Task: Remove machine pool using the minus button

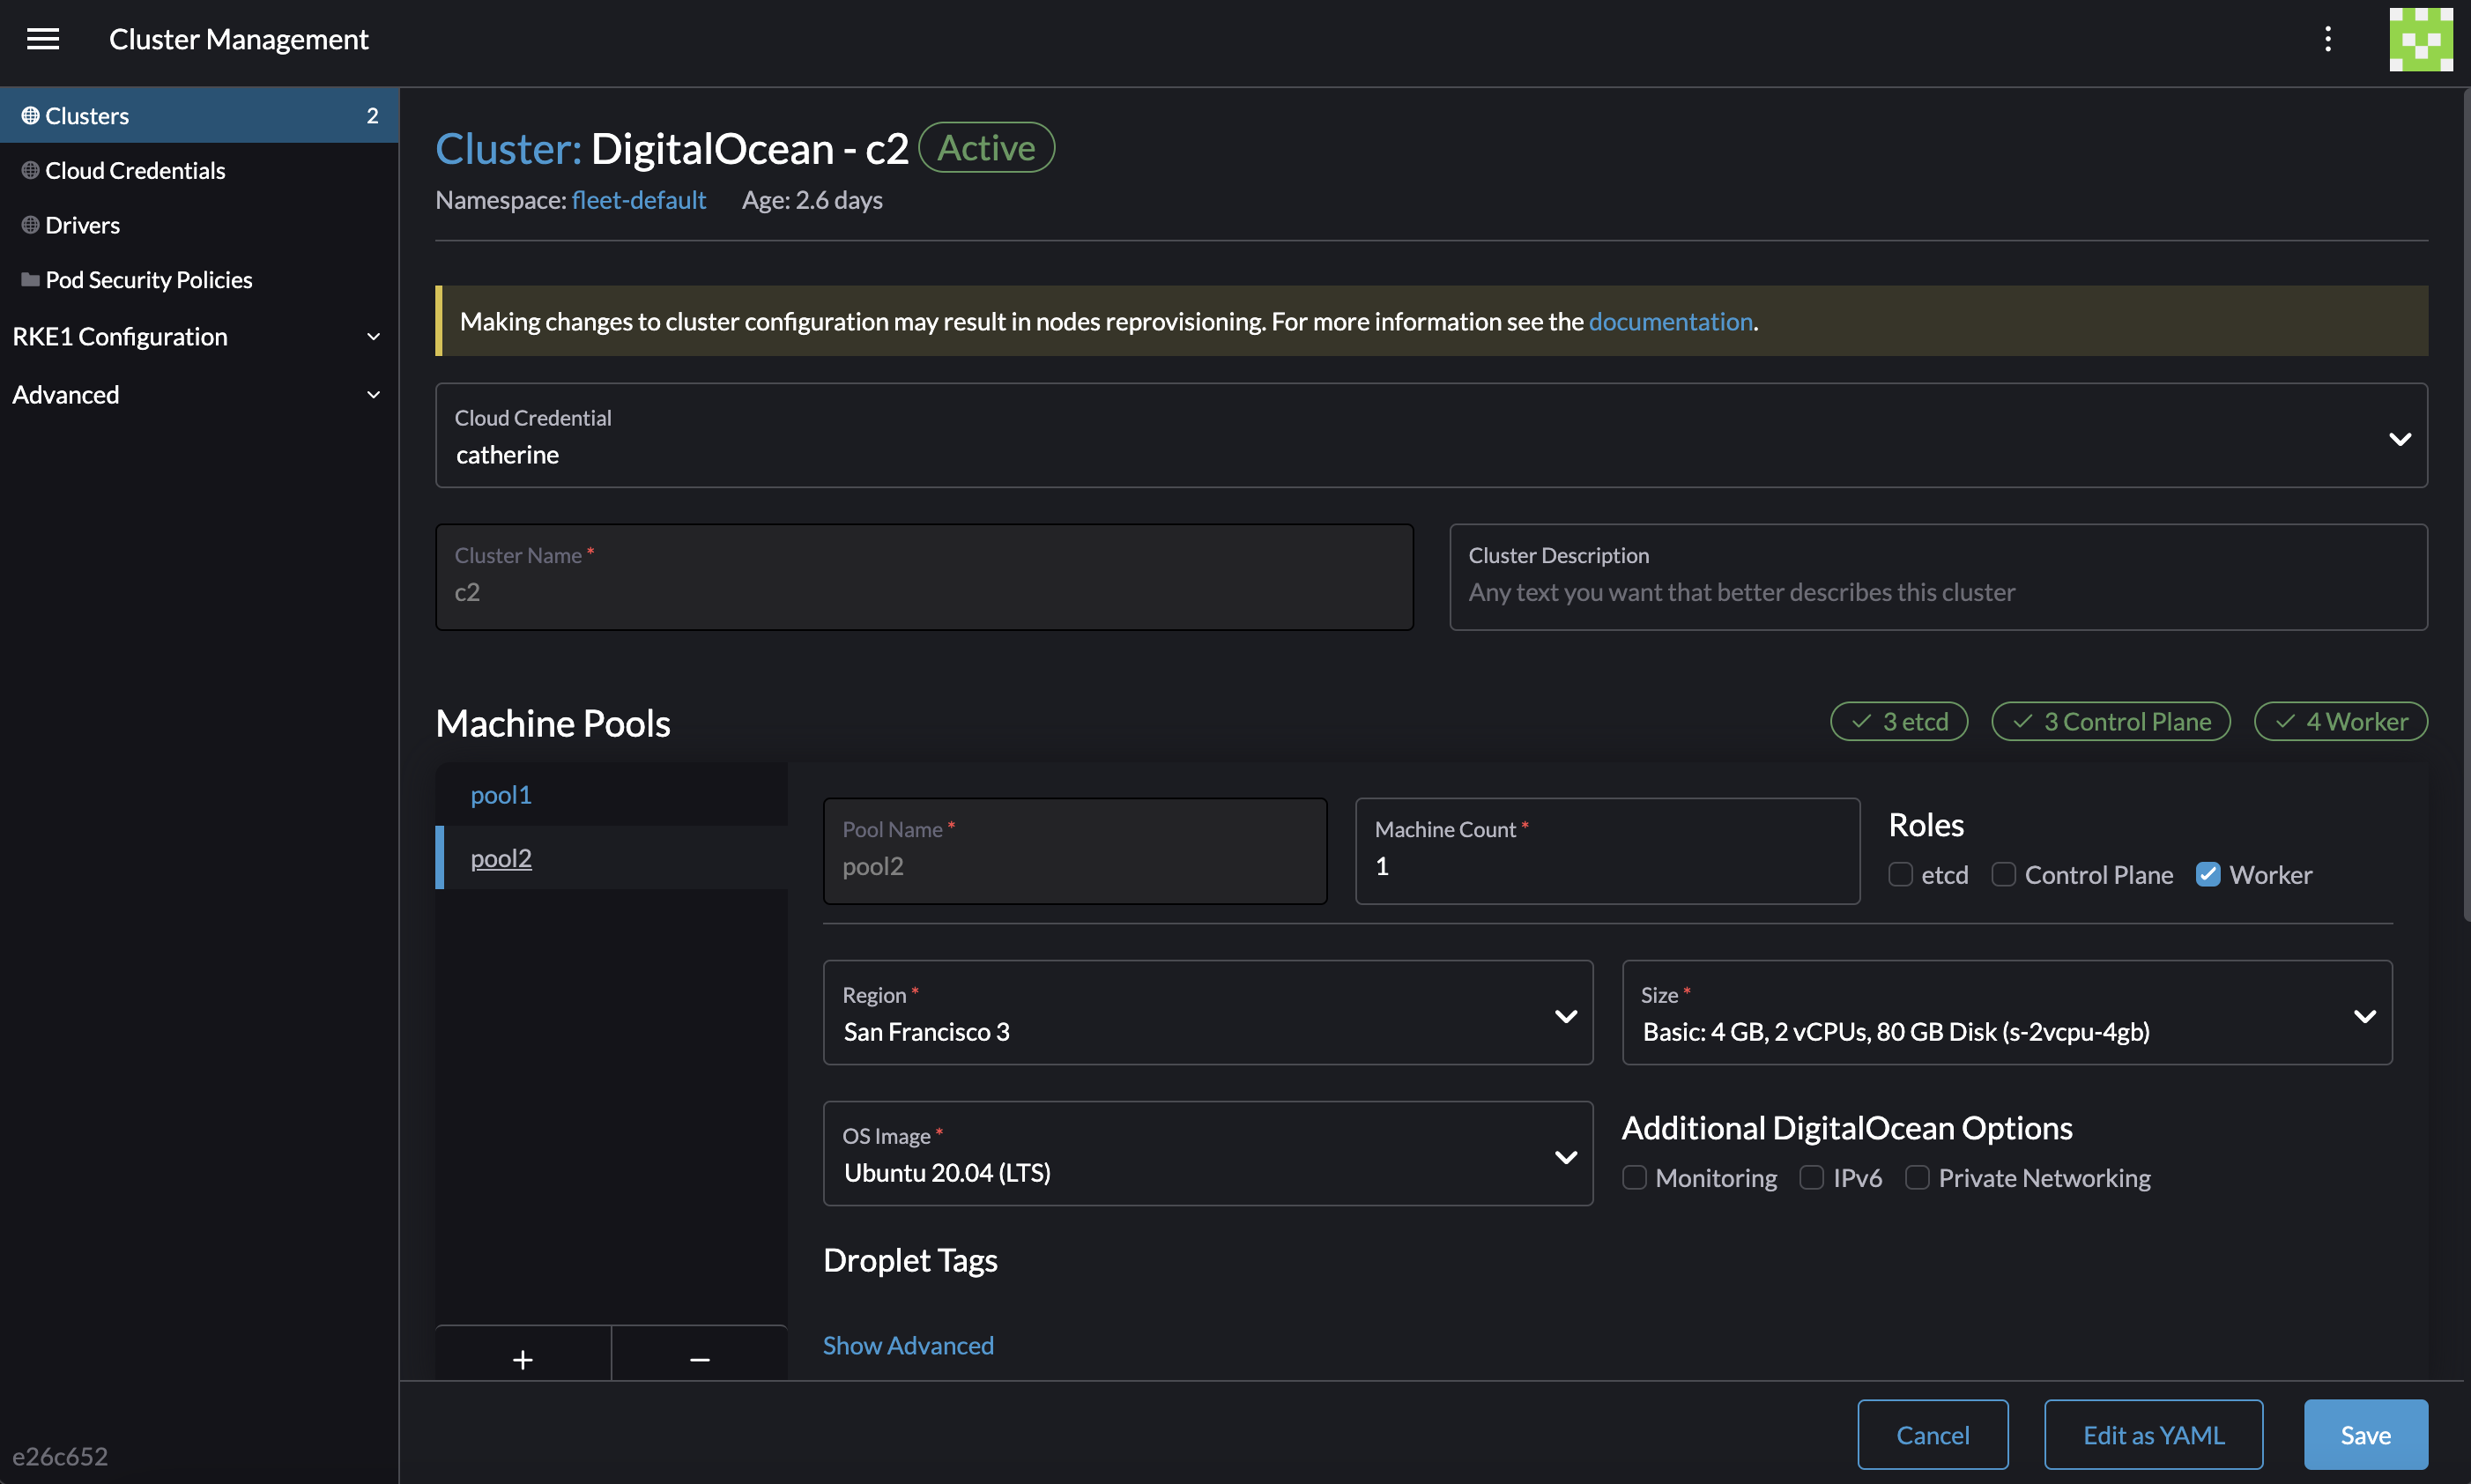Action: click(x=699, y=1359)
